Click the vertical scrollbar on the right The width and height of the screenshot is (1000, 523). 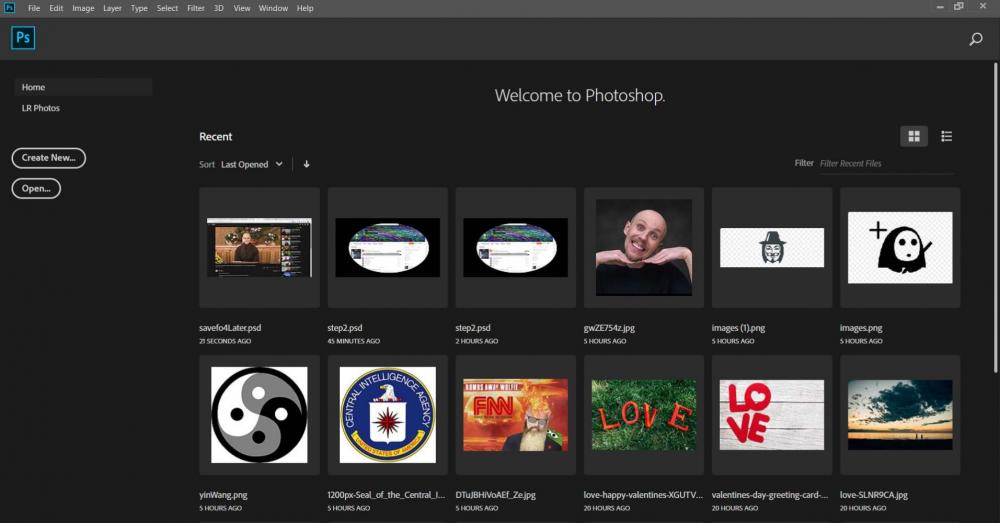[x=994, y=200]
